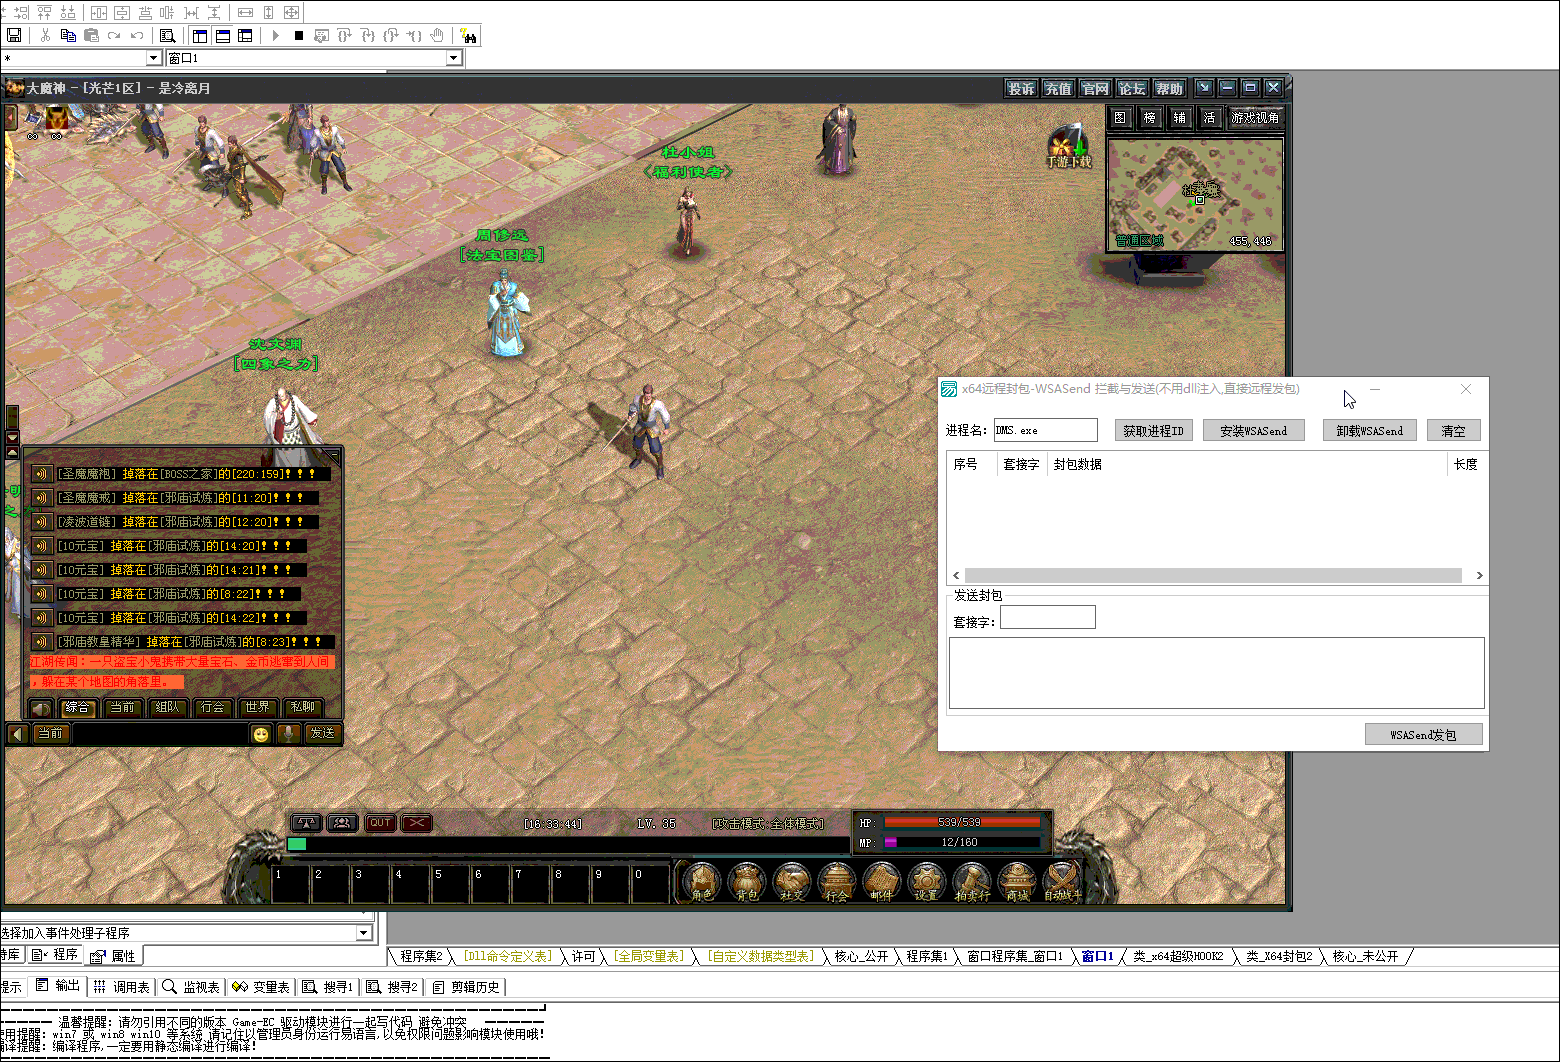Click speaker icon beside 圣魔魔袍 message
The image size is (1560, 1062).
pyautogui.click(x=41, y=474)
